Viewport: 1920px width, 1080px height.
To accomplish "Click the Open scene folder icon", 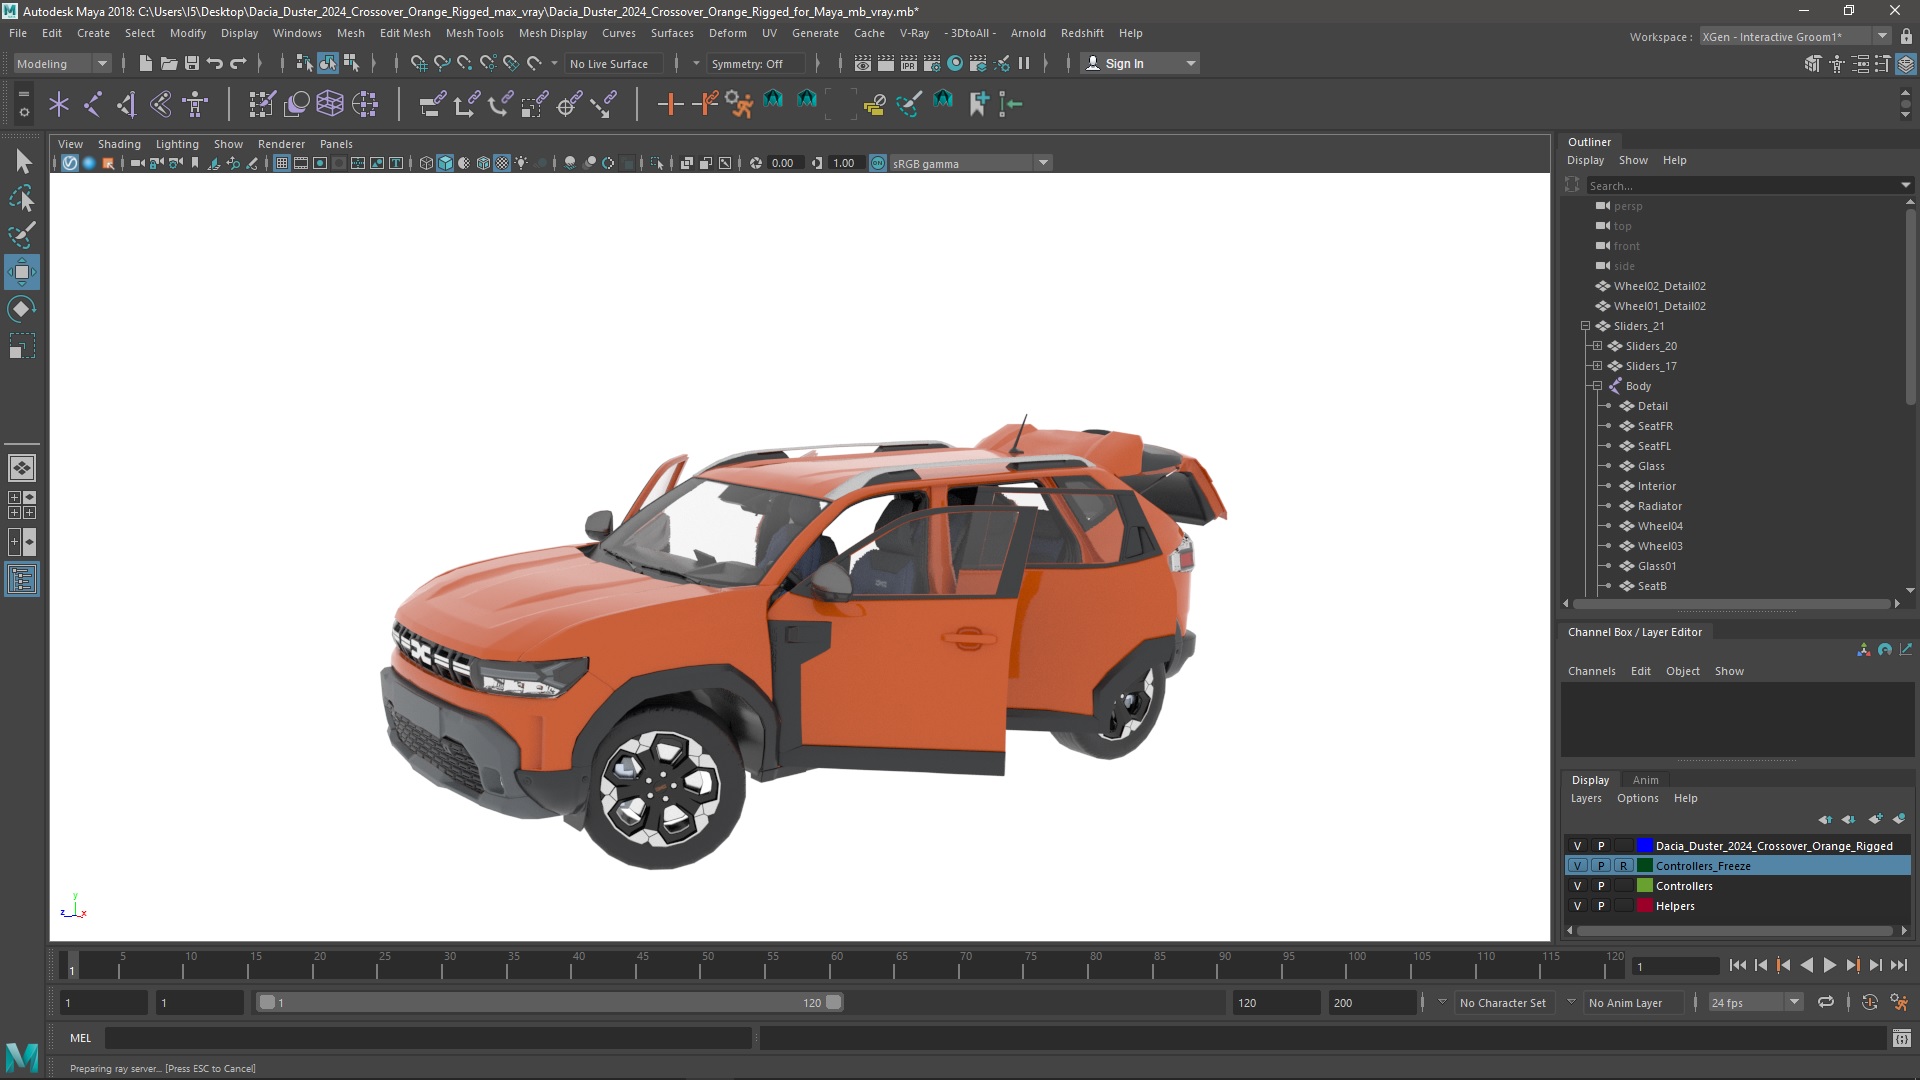I will (x=169, y=63).
